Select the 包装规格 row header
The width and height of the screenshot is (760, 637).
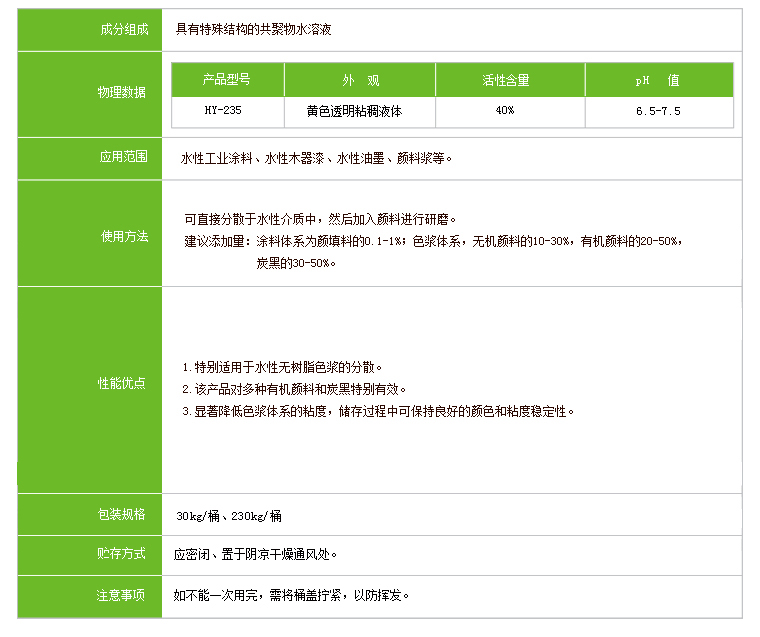click(121, 514)
